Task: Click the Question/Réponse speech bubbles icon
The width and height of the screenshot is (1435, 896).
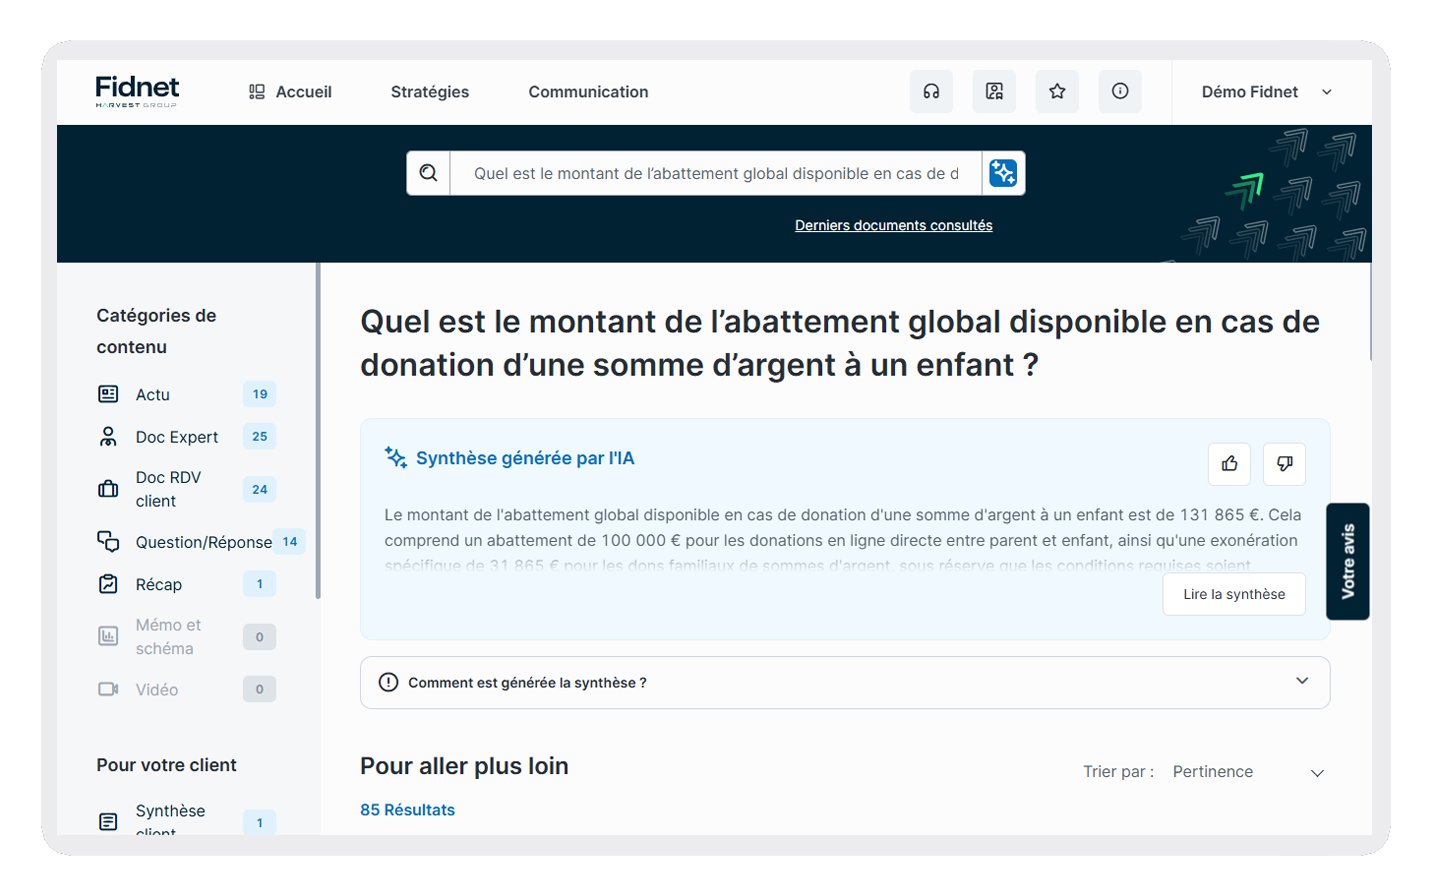Action: tap(108, 541)
